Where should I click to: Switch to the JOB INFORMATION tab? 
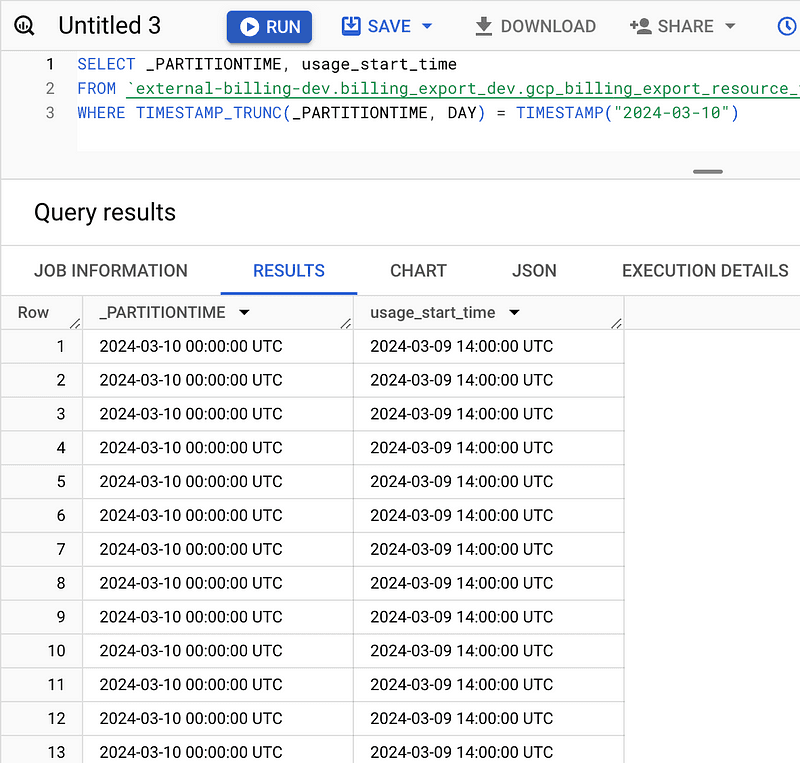[x=111, y=270]
